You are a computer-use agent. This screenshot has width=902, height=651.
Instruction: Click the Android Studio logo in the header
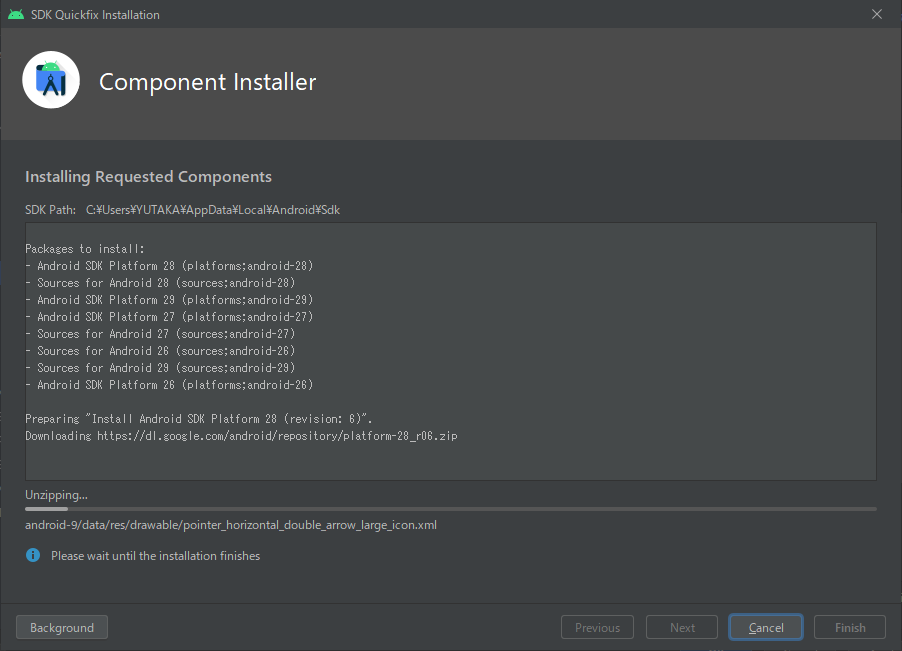pyautogui.click(x=51, y=80)
